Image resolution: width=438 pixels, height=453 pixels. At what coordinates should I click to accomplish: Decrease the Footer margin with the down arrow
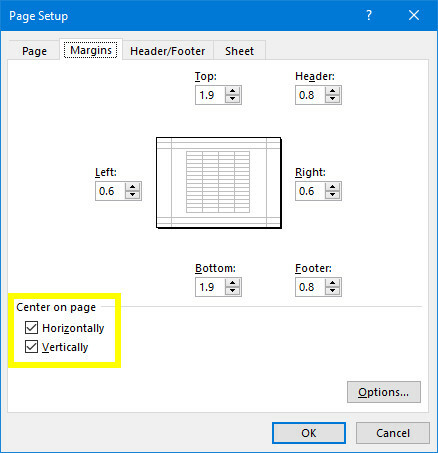[332, 291]
